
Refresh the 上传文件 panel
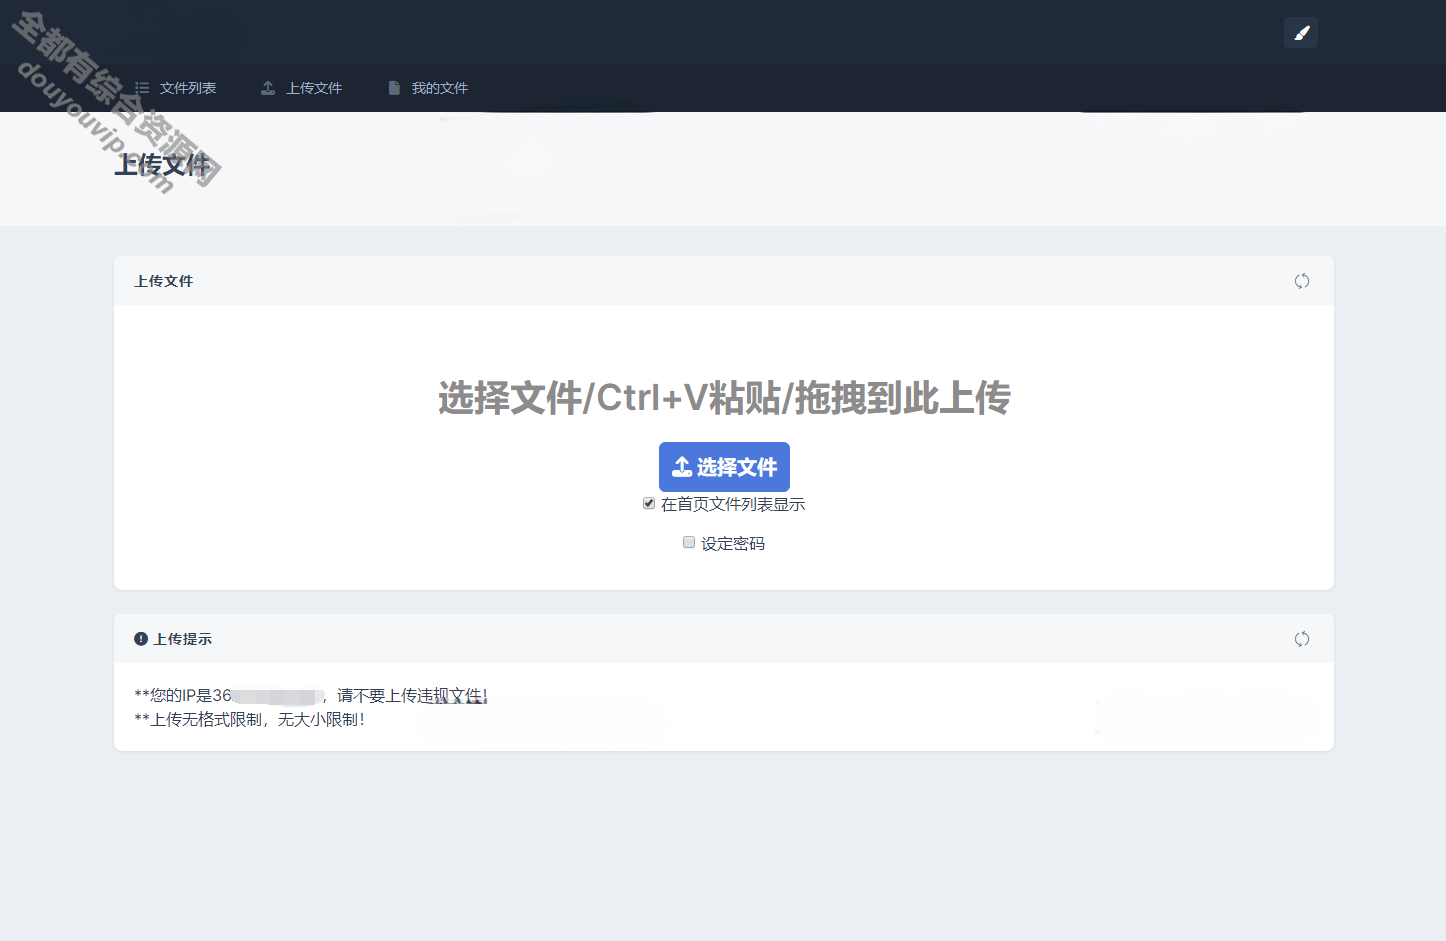[x=1302, y=281]
